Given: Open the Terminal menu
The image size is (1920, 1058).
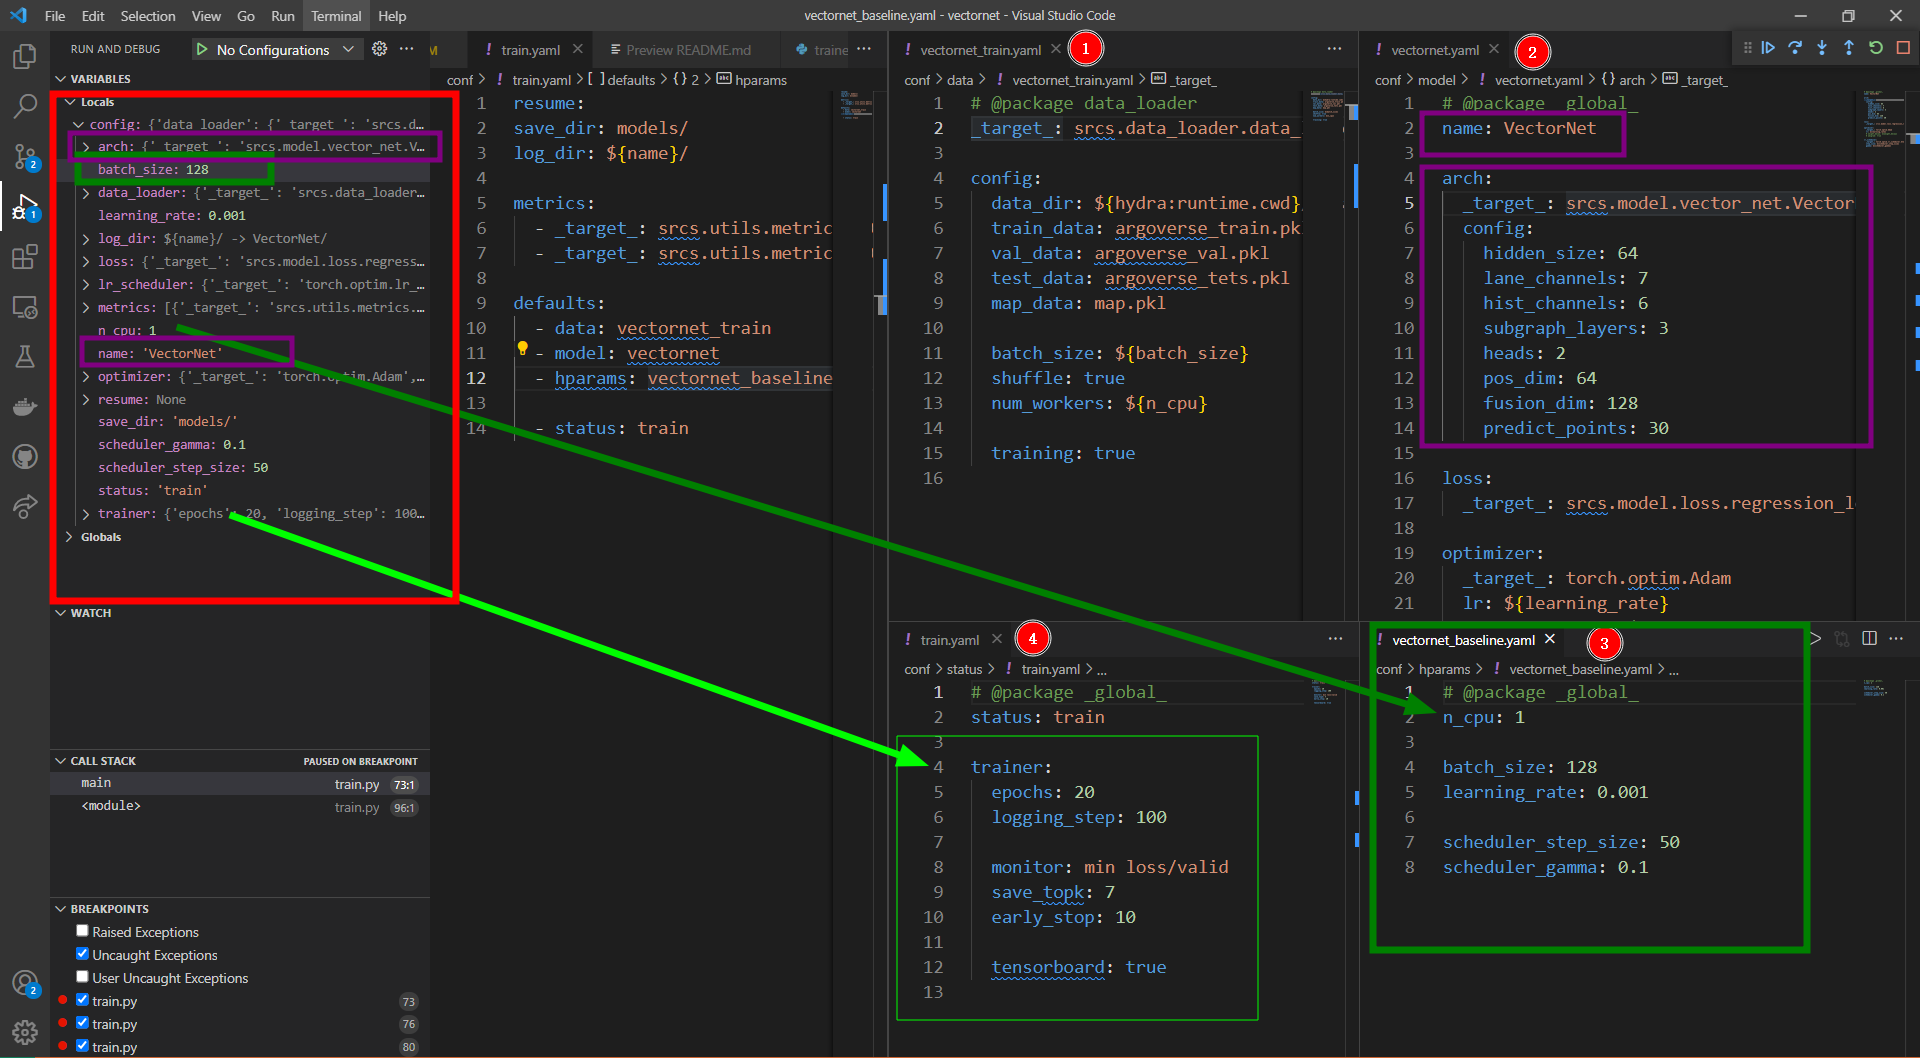Looking at the screenshot, I should pyautogui.click(x=335, y=16).
